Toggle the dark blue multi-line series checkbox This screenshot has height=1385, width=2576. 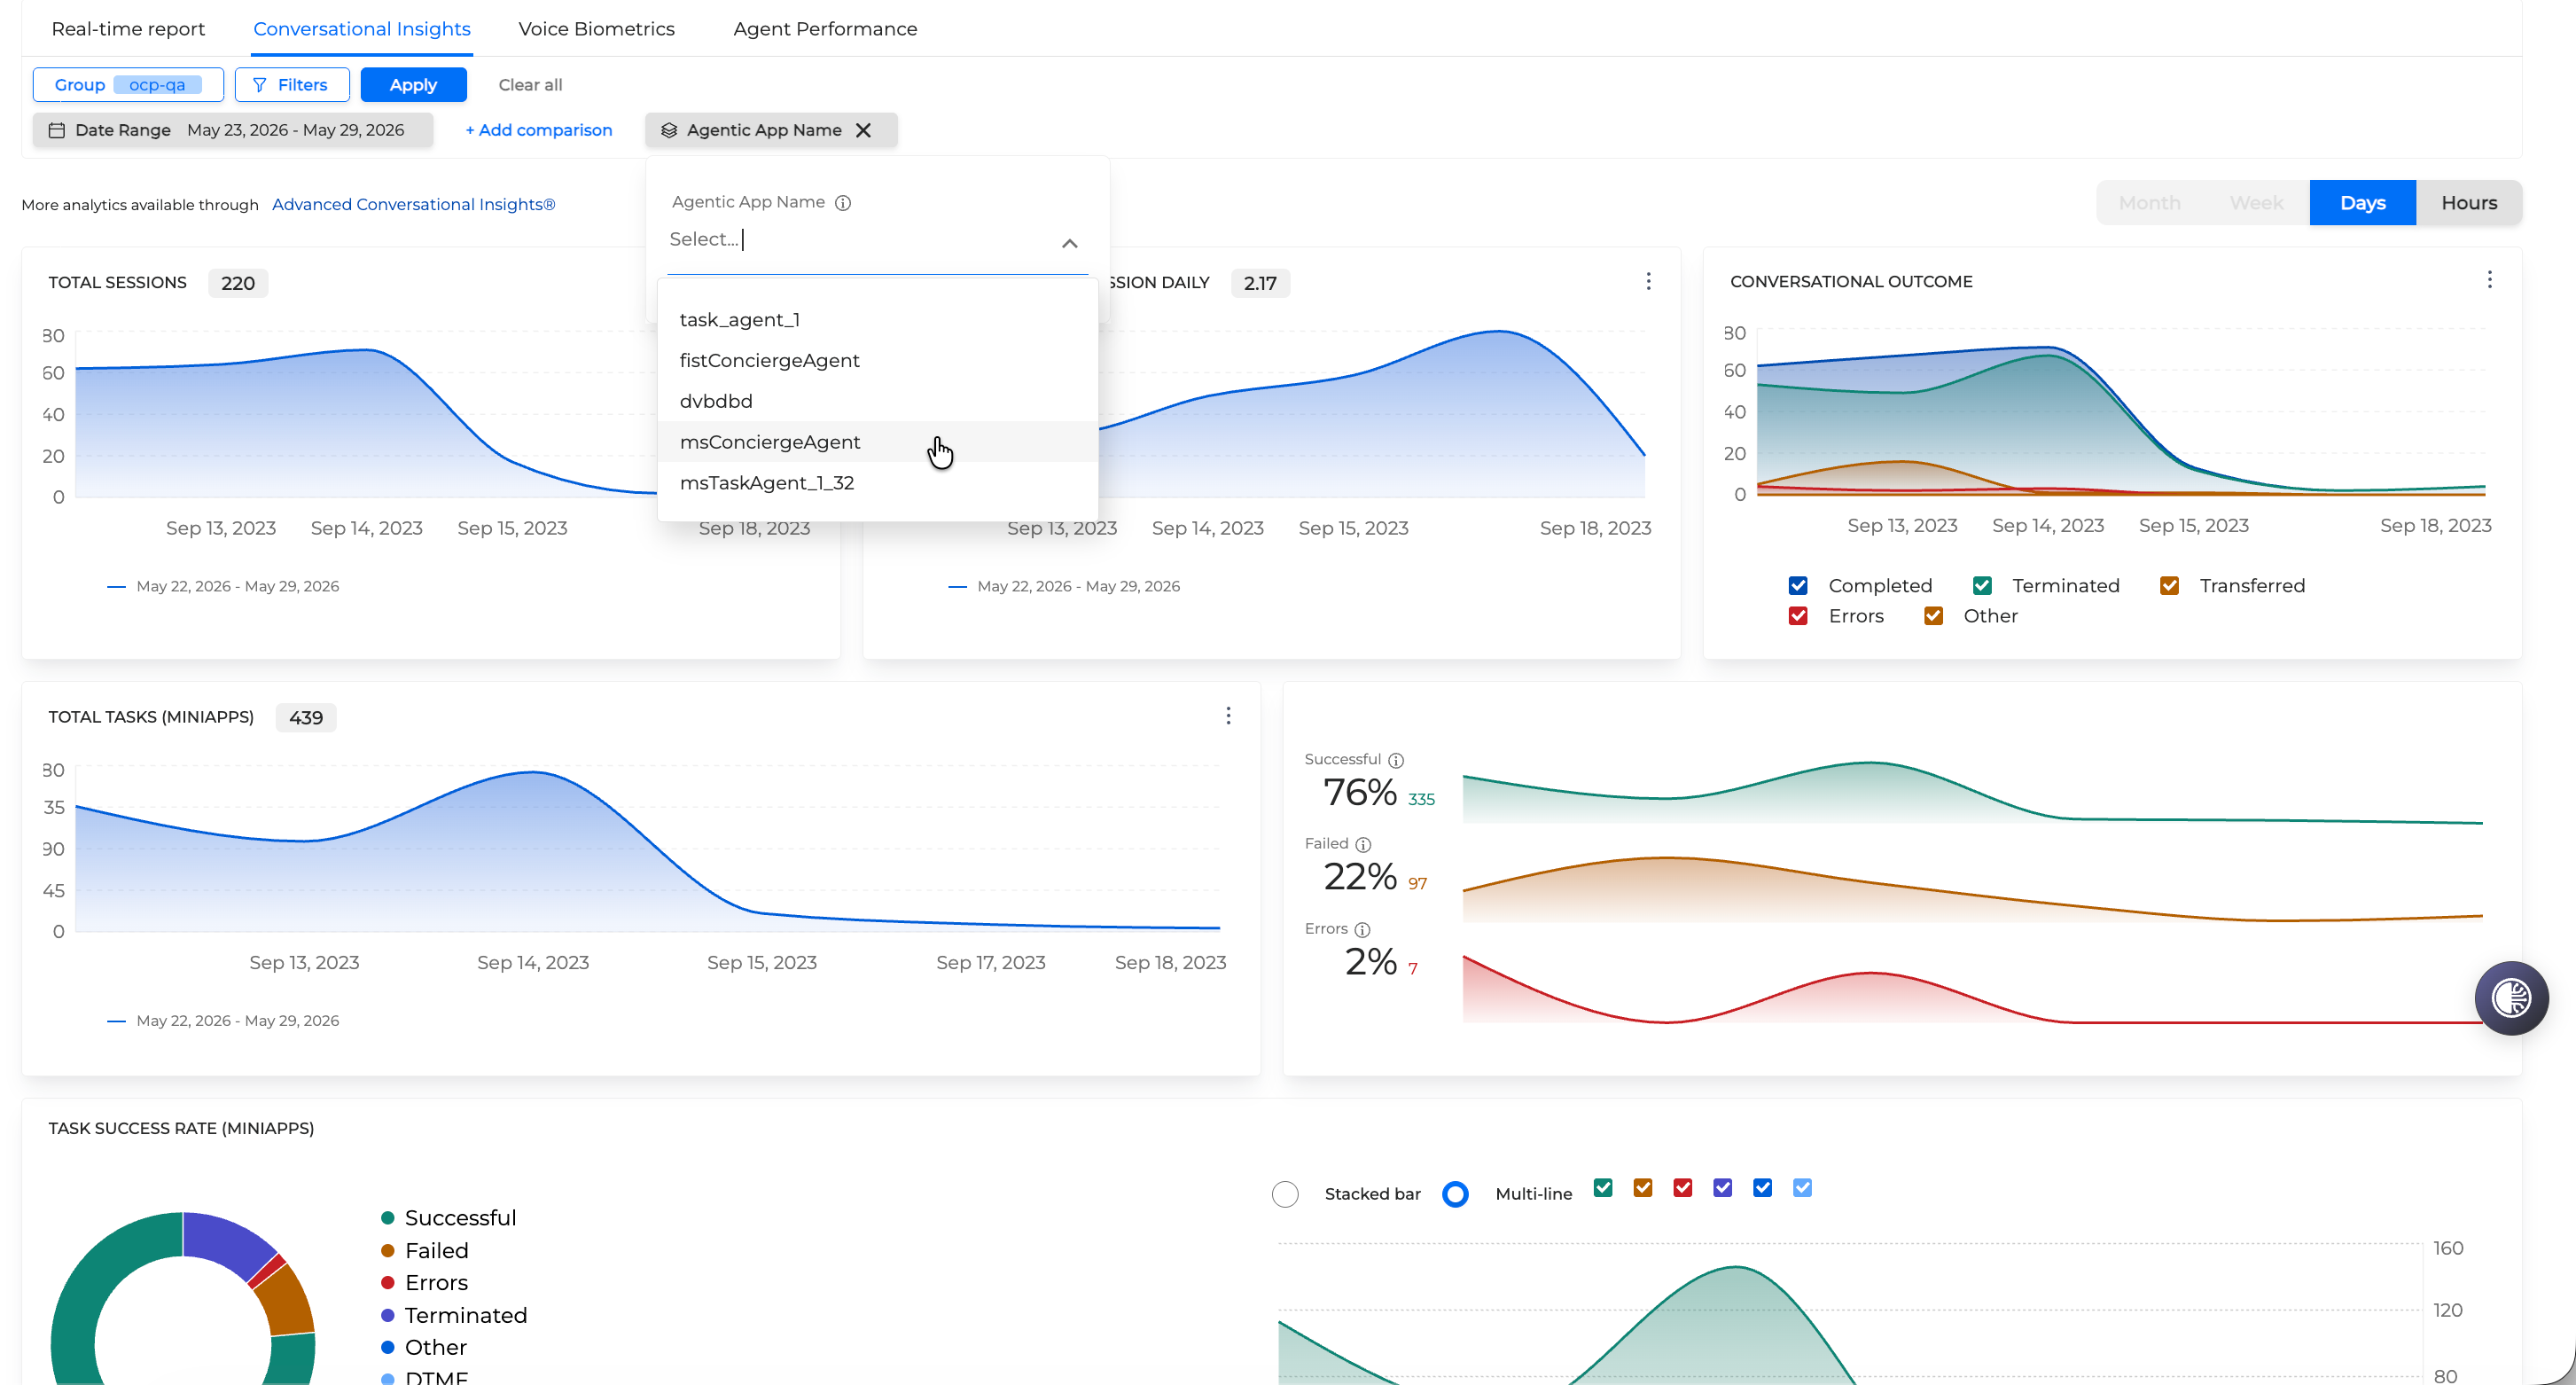pos(1763,1187)
